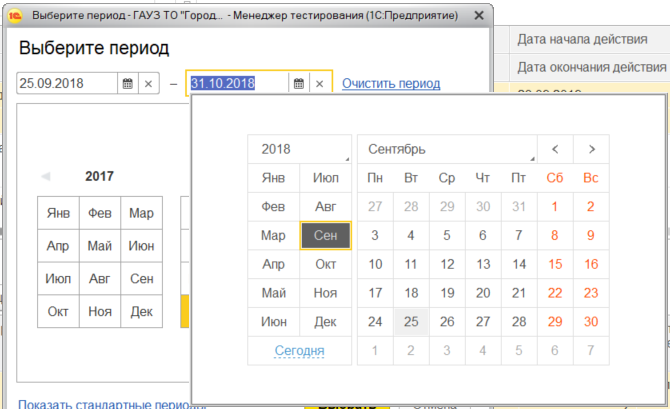Screen dimensions: 670x409
Task: Close the Выберите период dialog window
Action: [x=477, y=17]
